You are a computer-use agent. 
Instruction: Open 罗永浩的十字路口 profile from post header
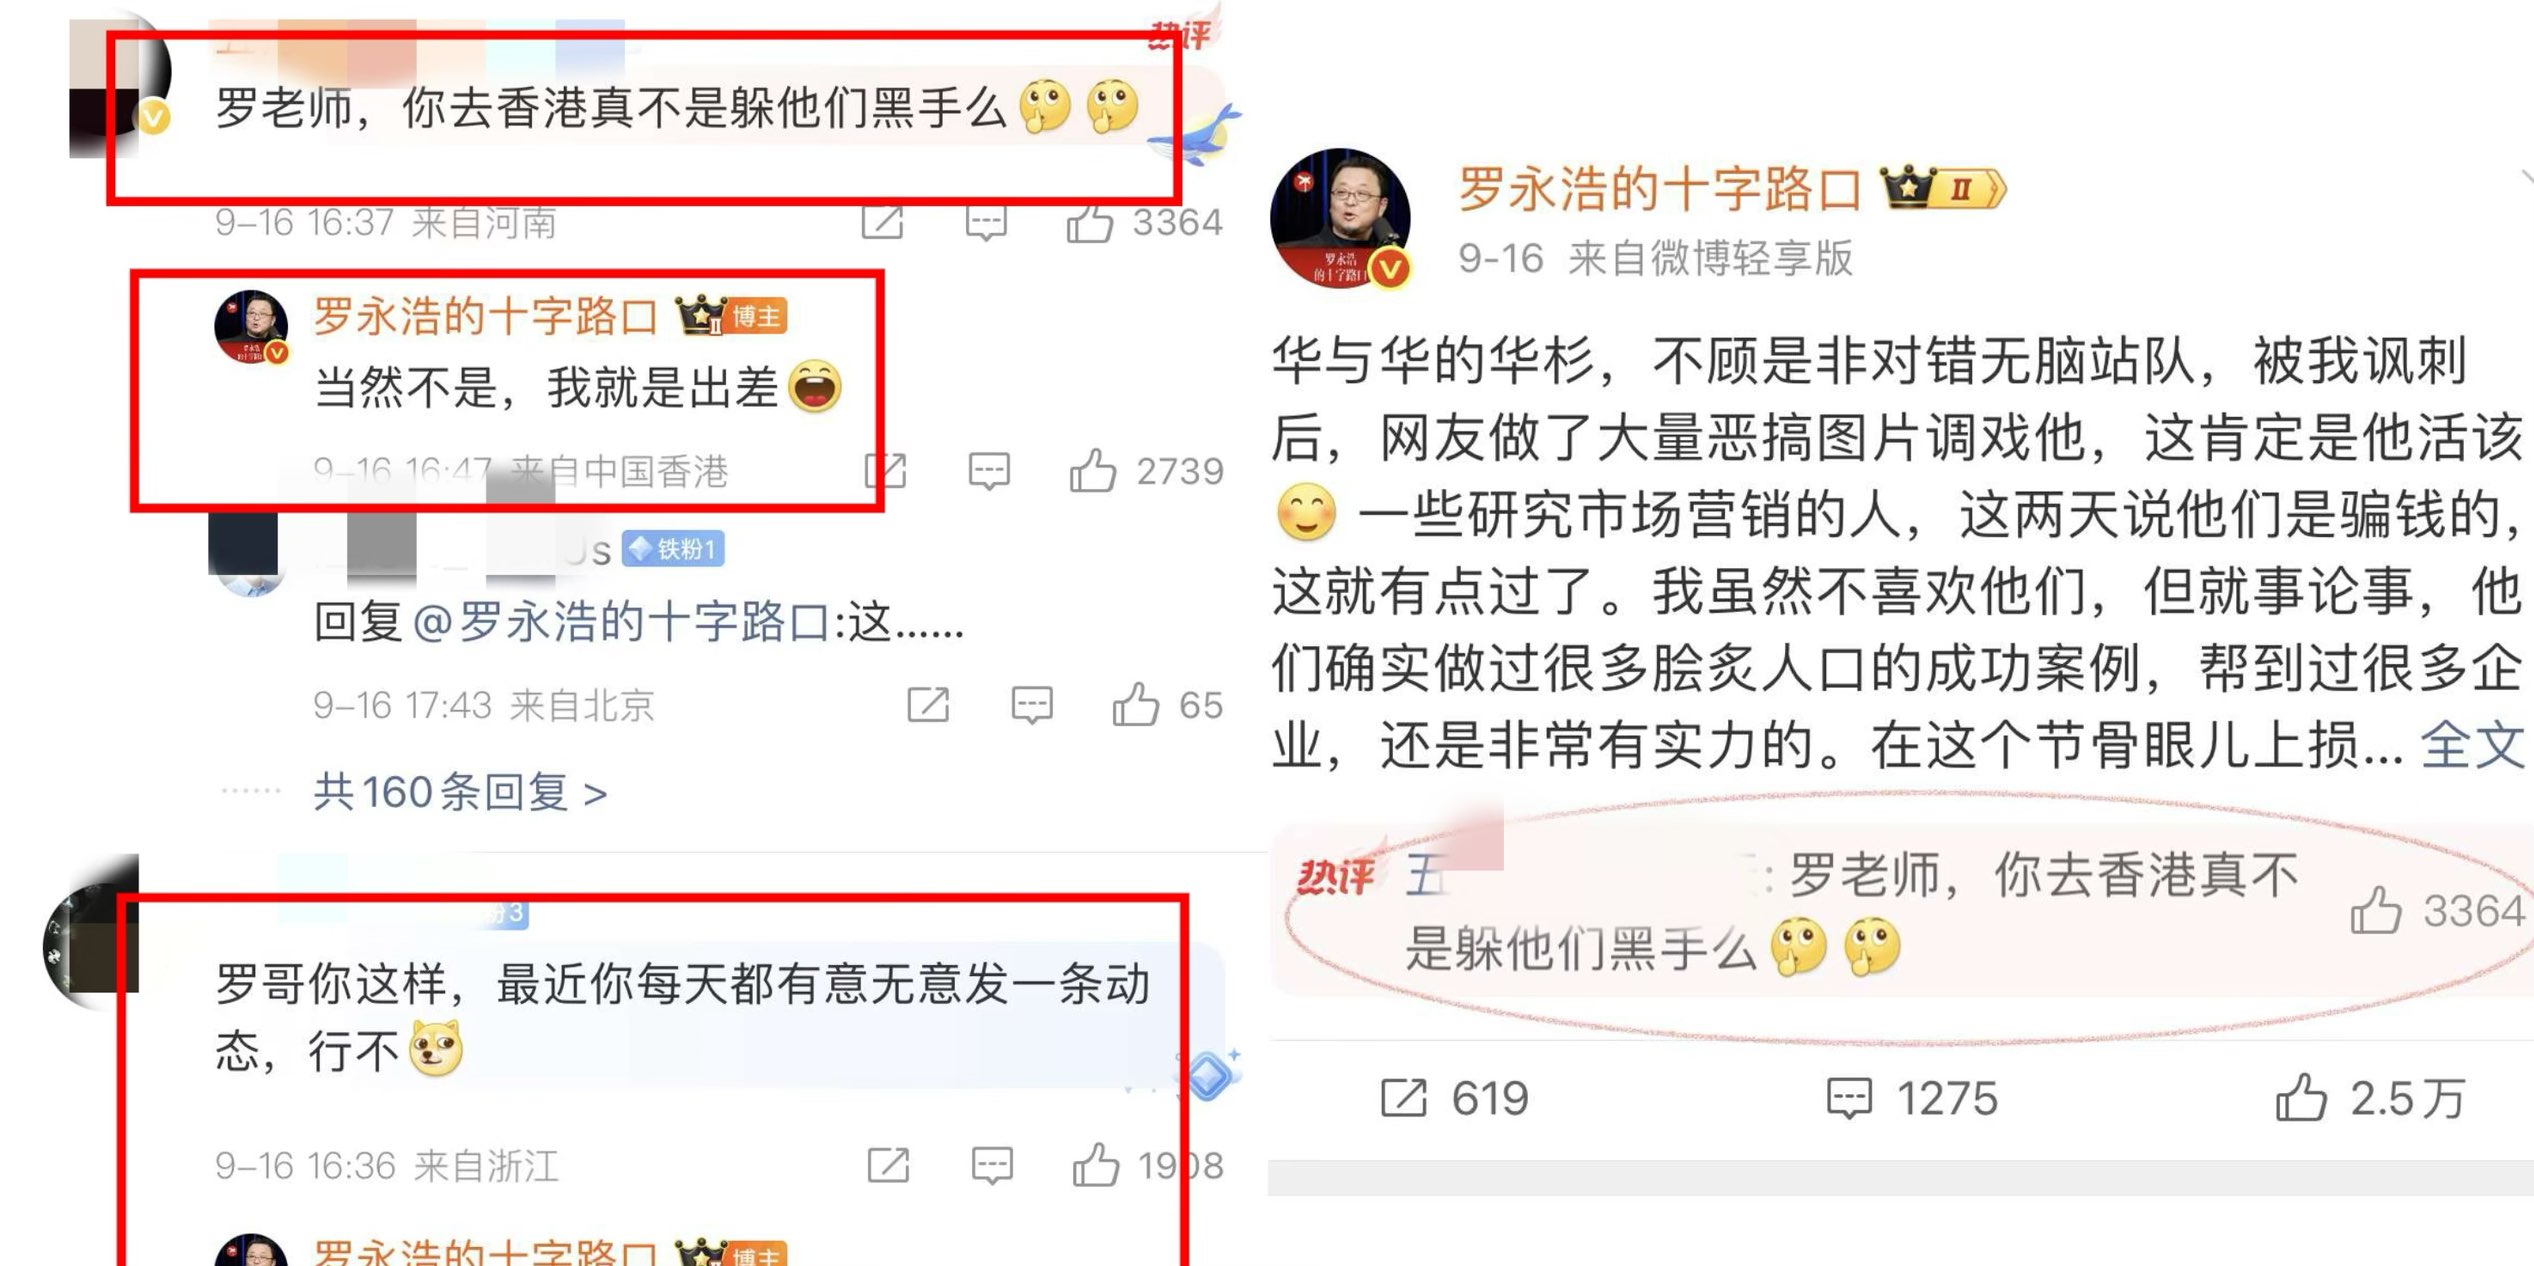[x=1659, y=189]
